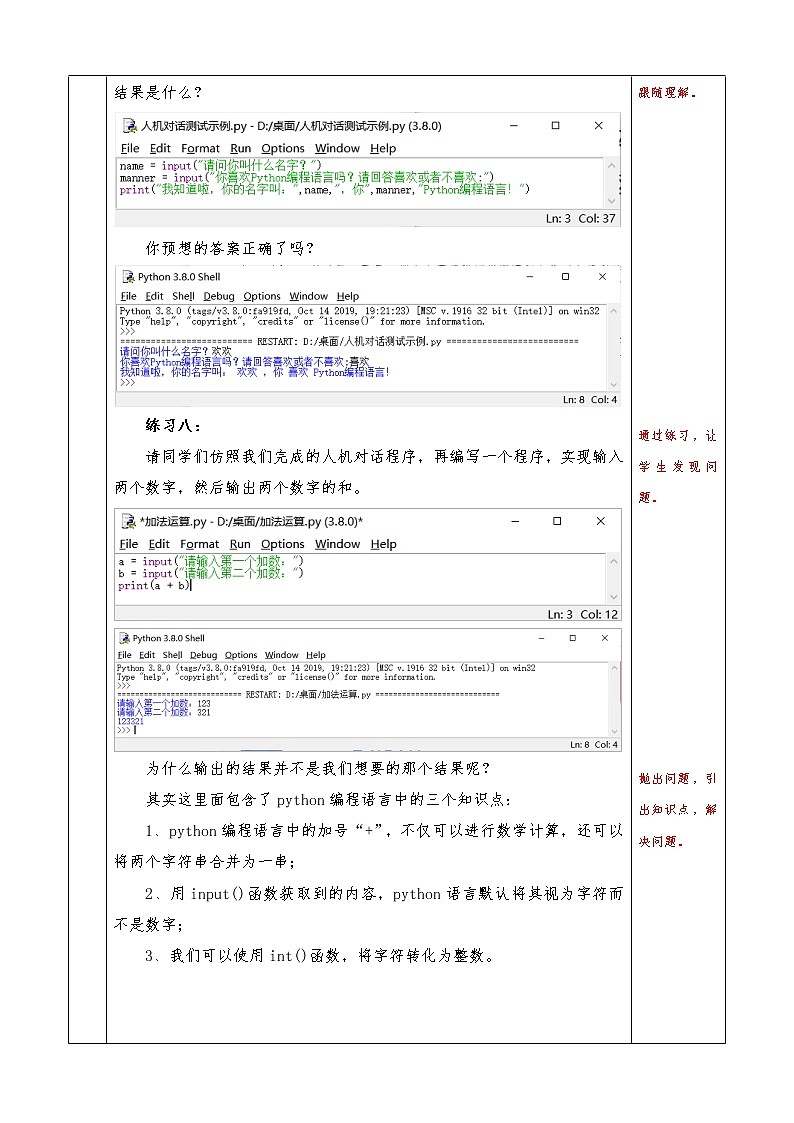Open Format menu in *加法运算.py editor
794x1123 pixels.
200,544
